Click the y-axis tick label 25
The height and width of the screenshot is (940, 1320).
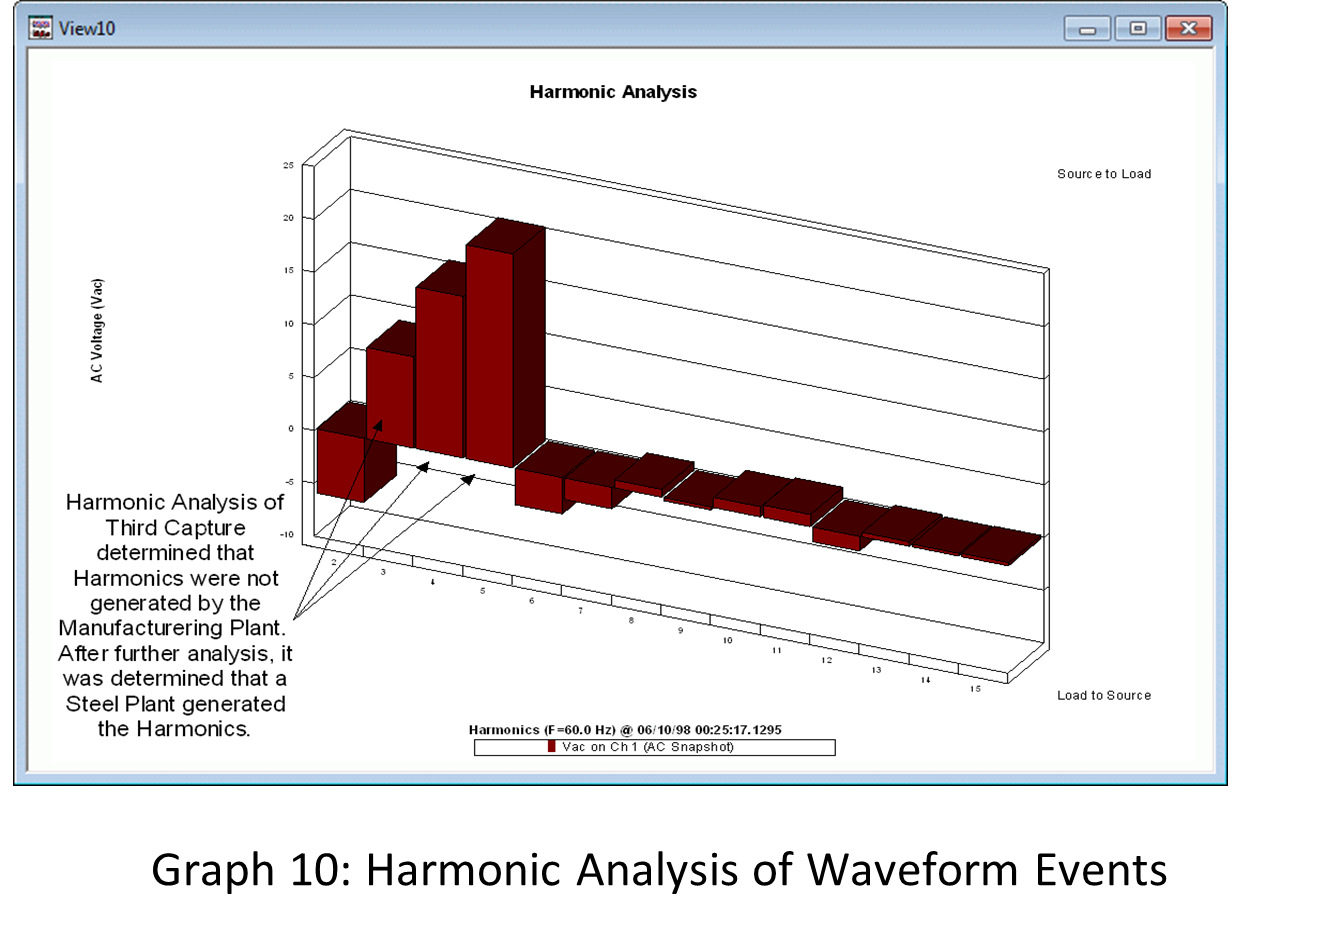coord(288,166)
